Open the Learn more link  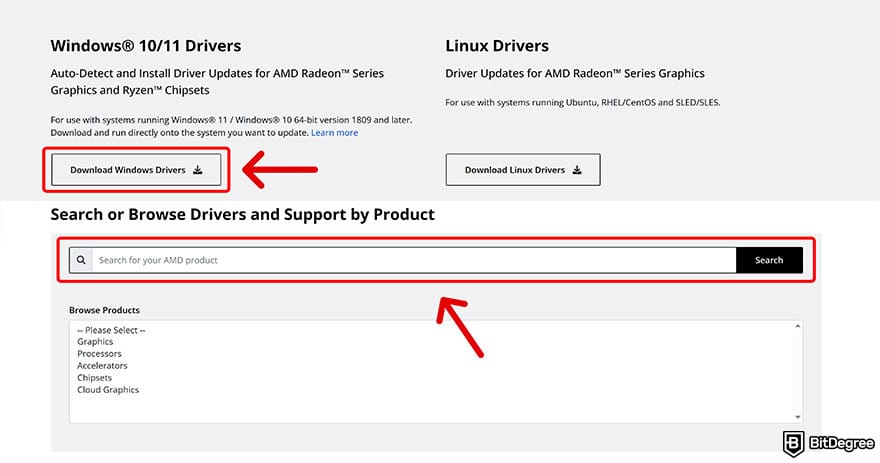[334, 133]
